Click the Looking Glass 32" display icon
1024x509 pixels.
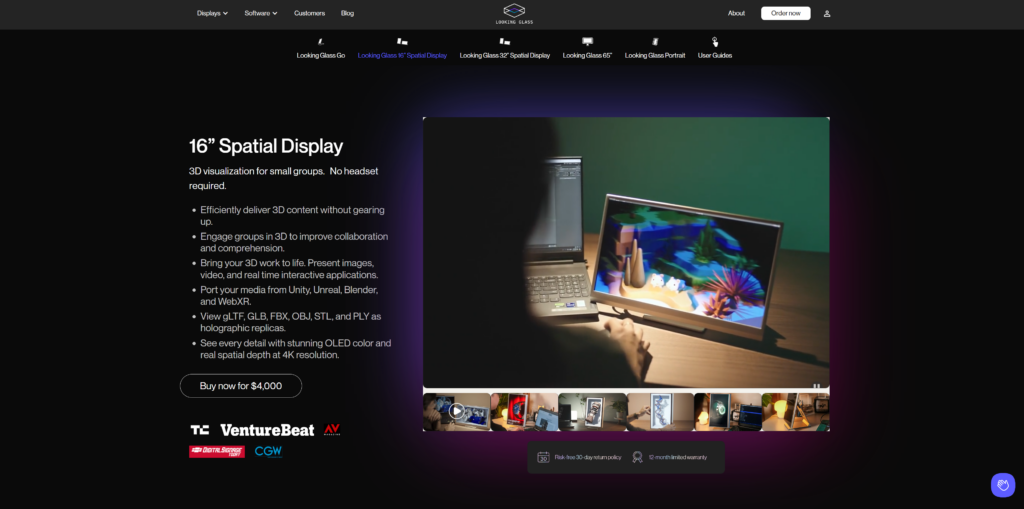tap(504, 42)
